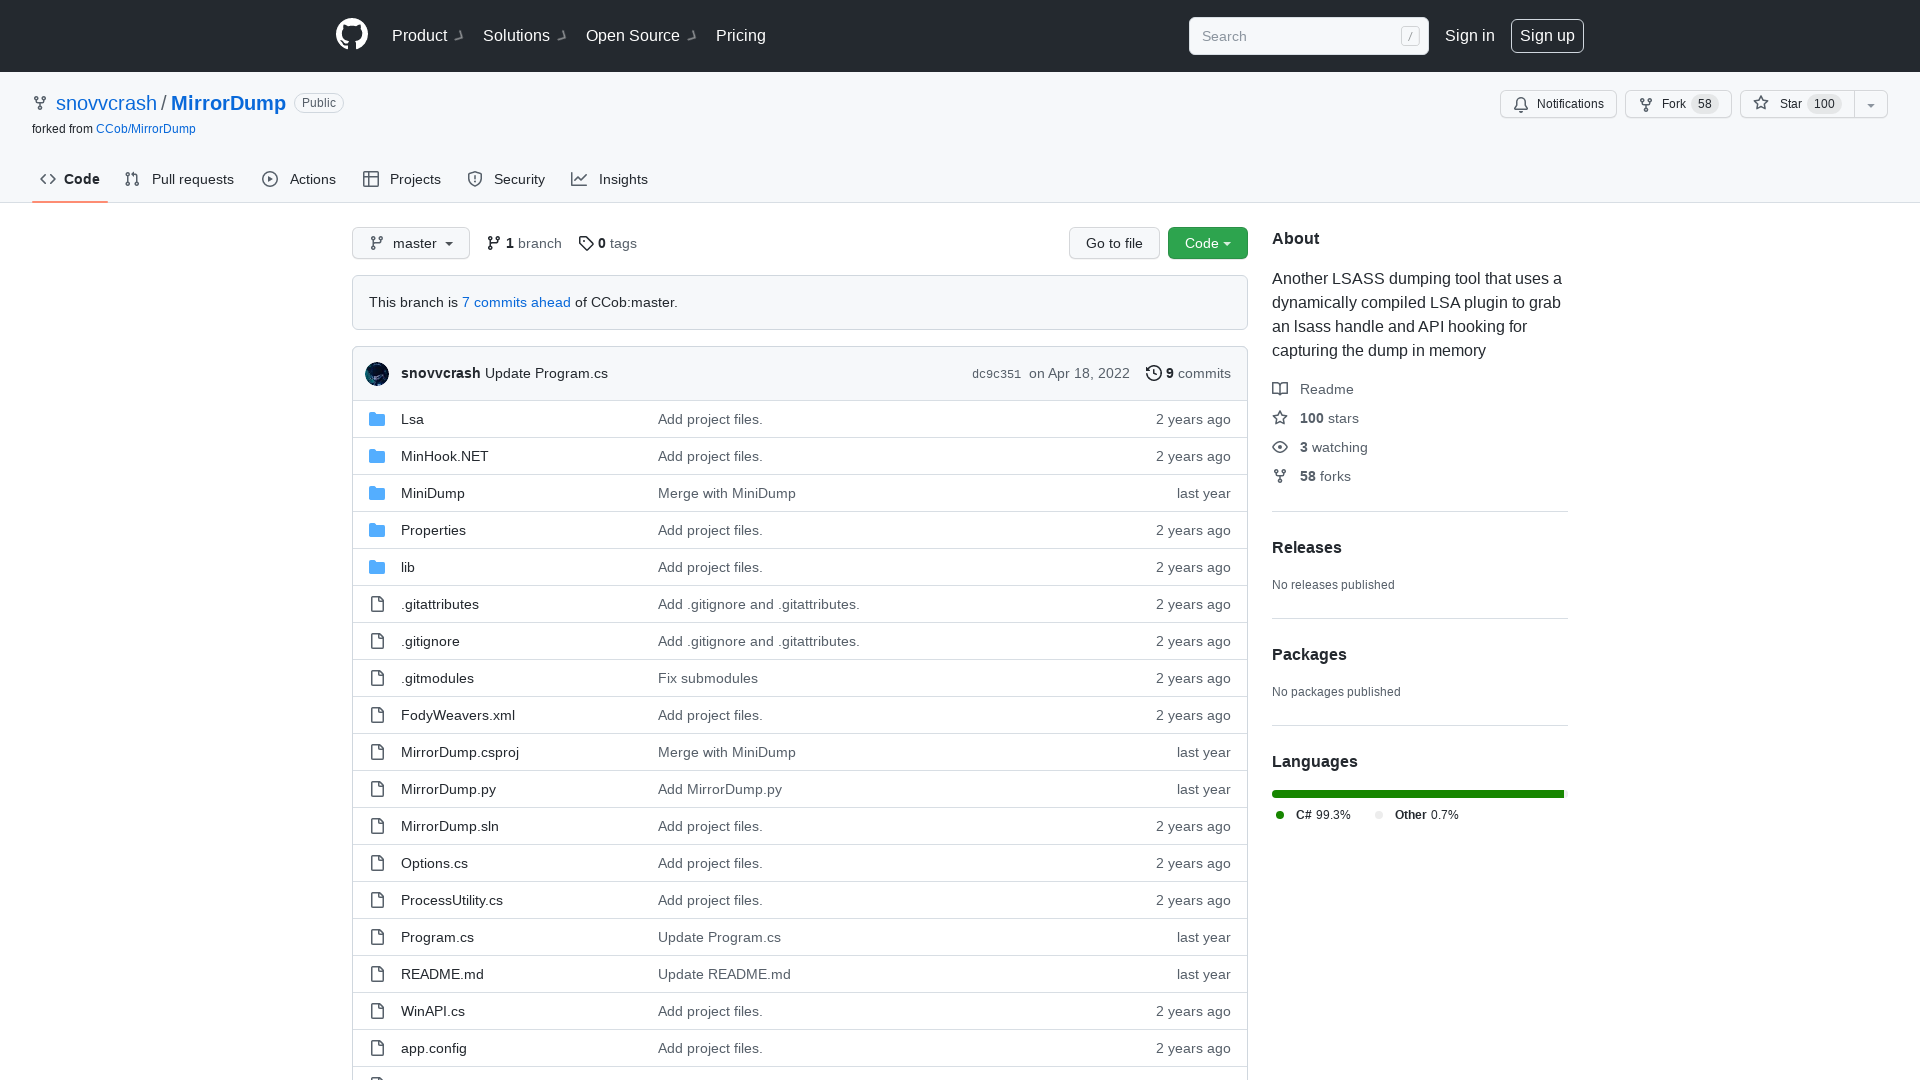Open the Releases section heading
Screen dimensions: 1920x1080
tap(1307, 547)
